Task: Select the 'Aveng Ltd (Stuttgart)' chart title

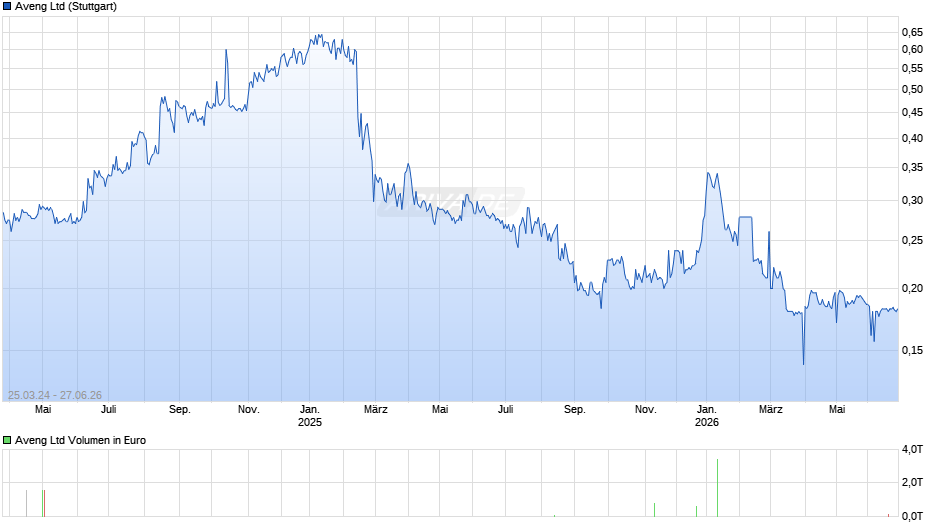Action: [66, 7]
